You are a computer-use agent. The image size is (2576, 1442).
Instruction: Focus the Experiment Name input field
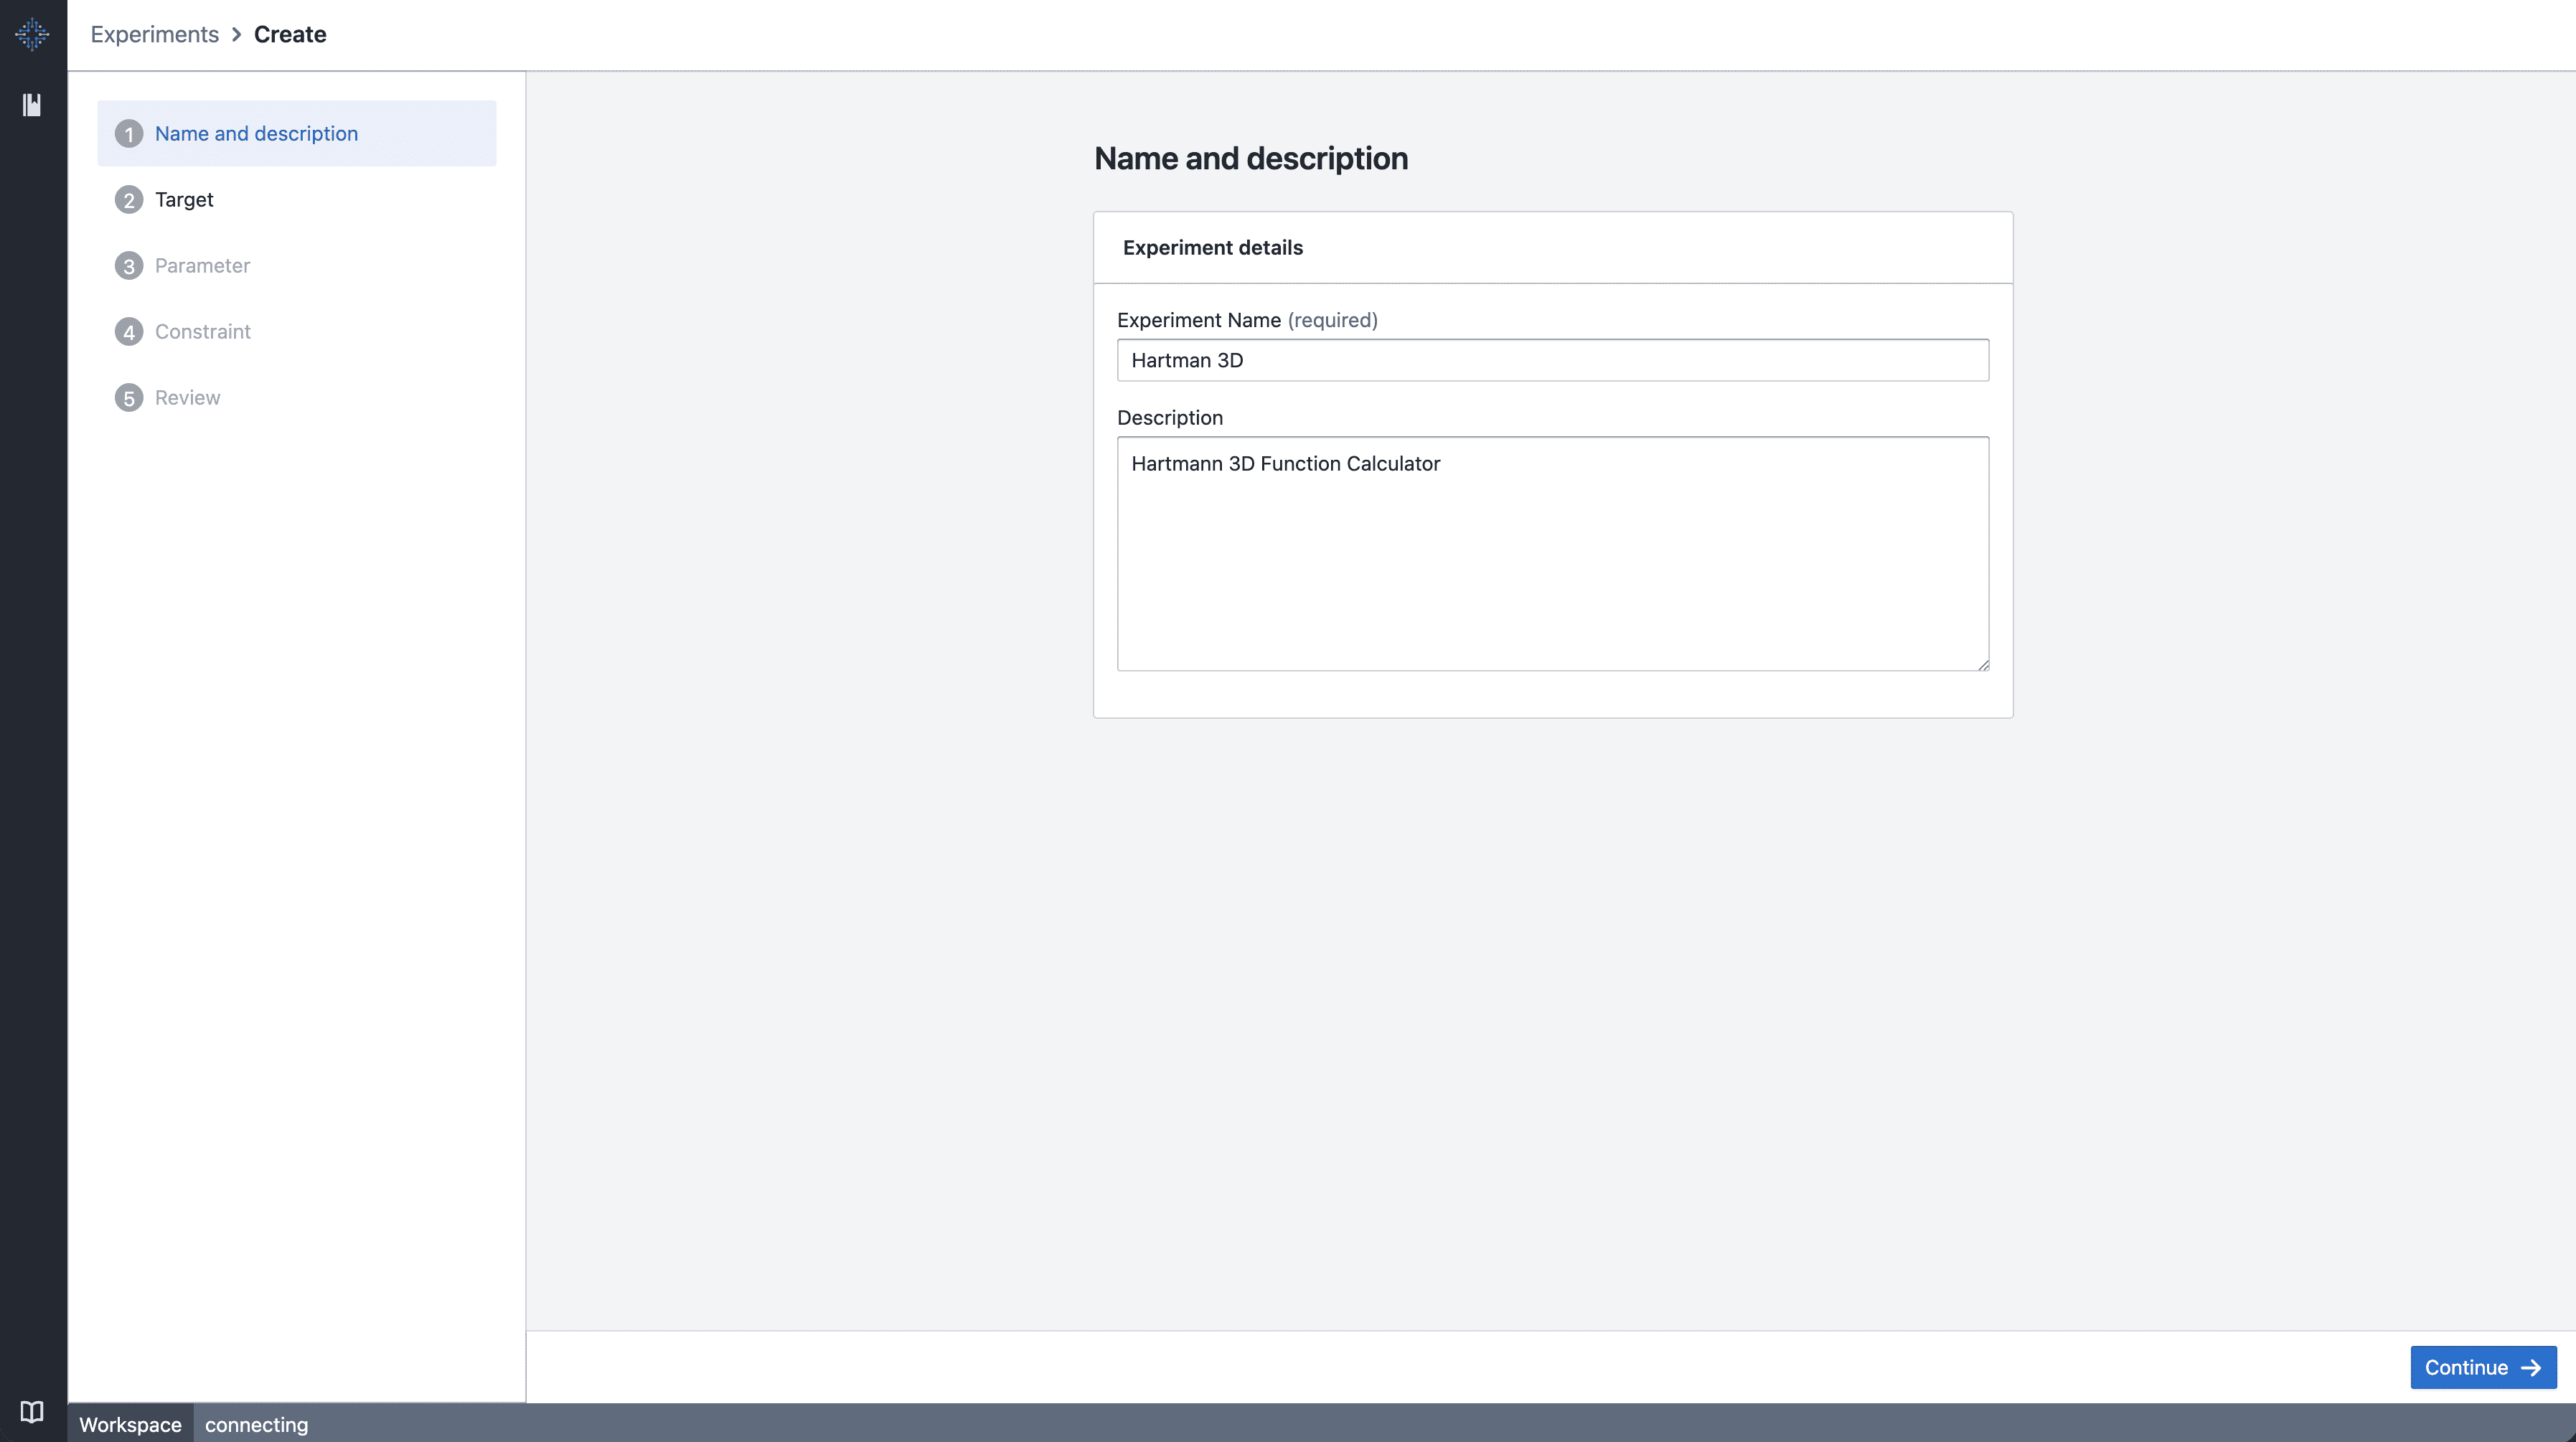tap(1552, 360)
